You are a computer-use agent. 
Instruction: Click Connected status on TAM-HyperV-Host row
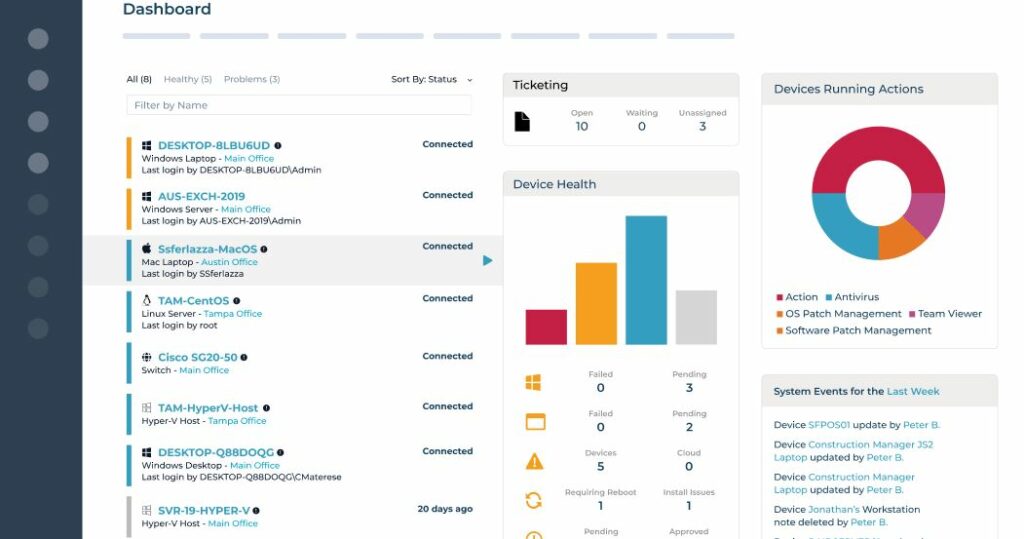coord(447,406)
